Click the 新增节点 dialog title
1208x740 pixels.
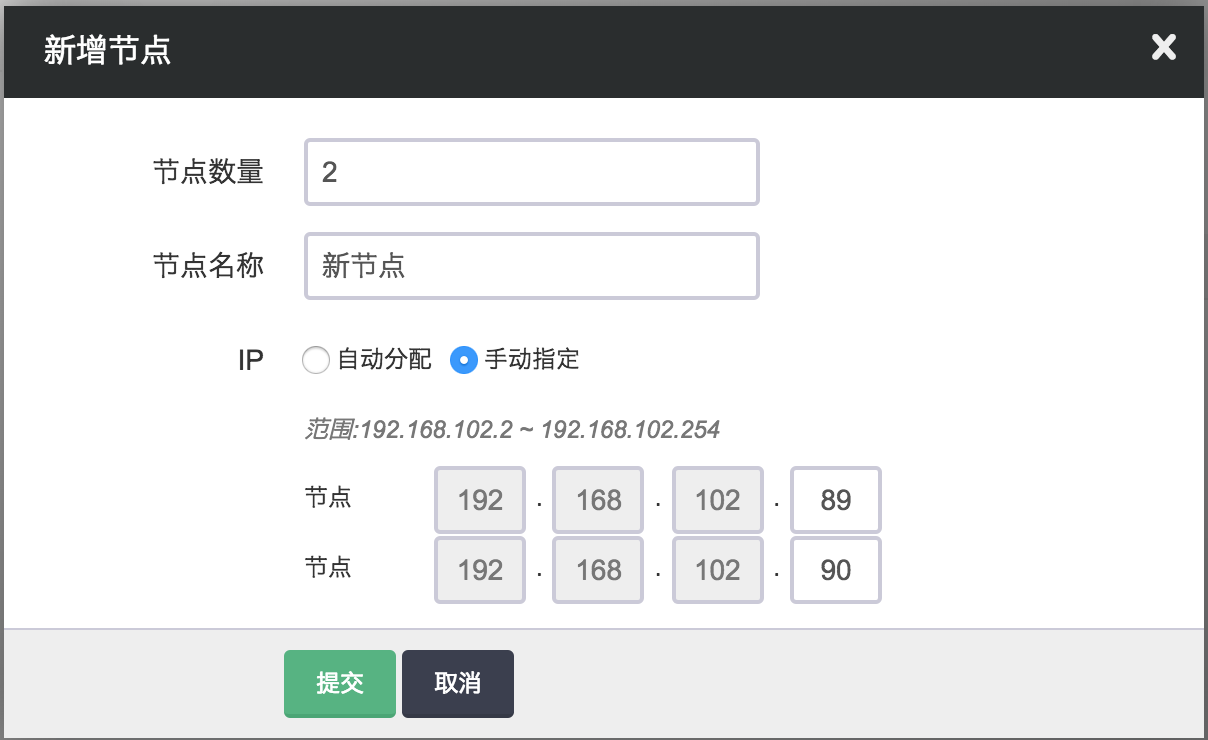(x=107, y=50)
